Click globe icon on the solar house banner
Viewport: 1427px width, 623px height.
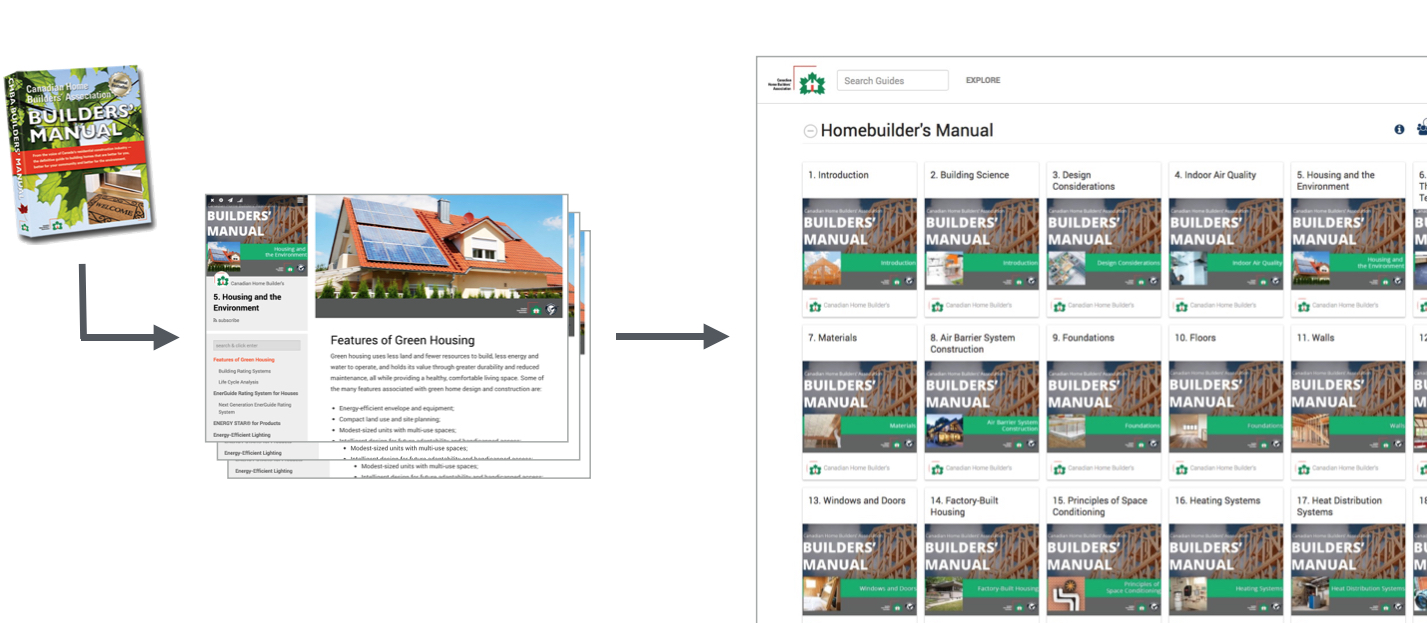point(551,311)
